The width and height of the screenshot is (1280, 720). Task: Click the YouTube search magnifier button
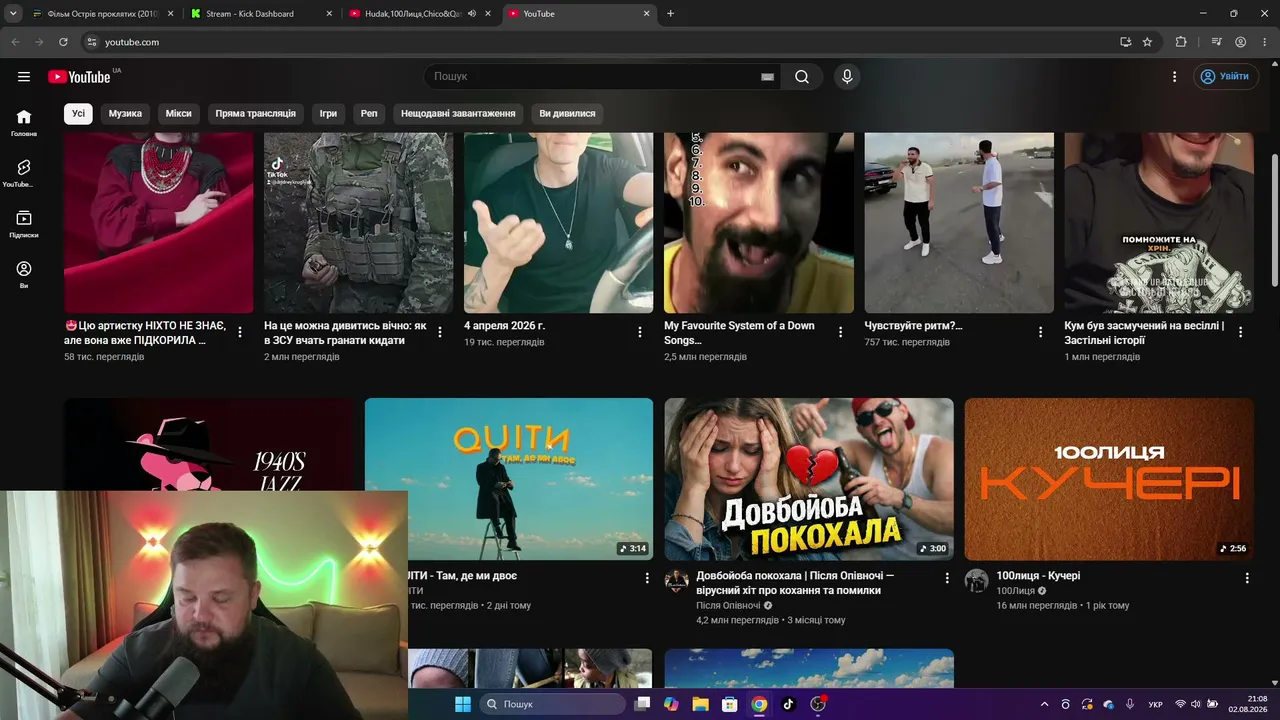click(x=802, y=77)
